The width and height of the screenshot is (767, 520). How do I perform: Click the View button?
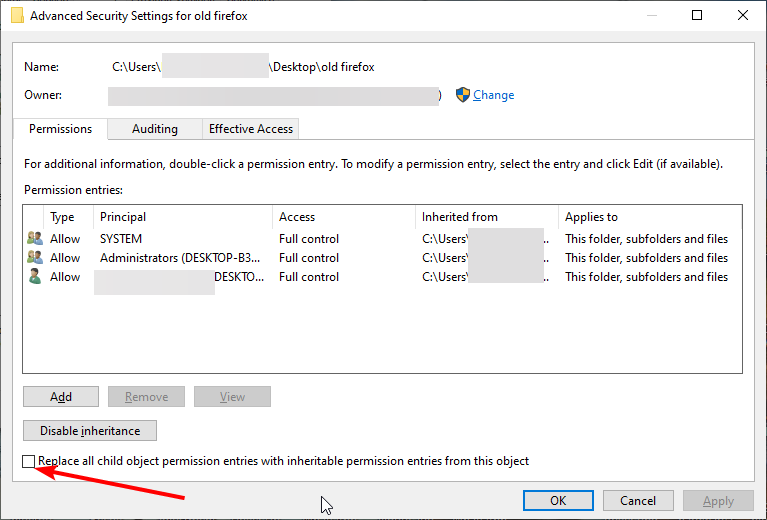tap(232, 397)
